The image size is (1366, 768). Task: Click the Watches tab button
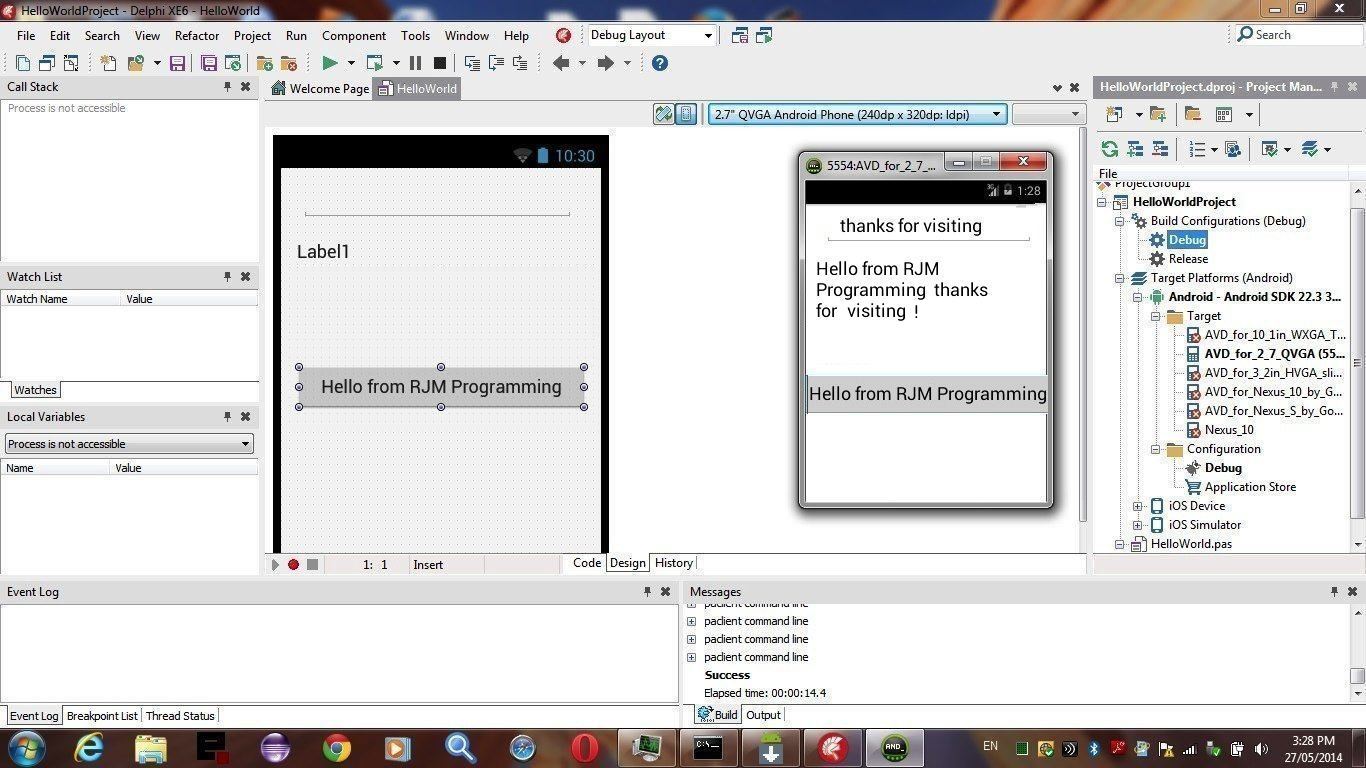[35, 390]
